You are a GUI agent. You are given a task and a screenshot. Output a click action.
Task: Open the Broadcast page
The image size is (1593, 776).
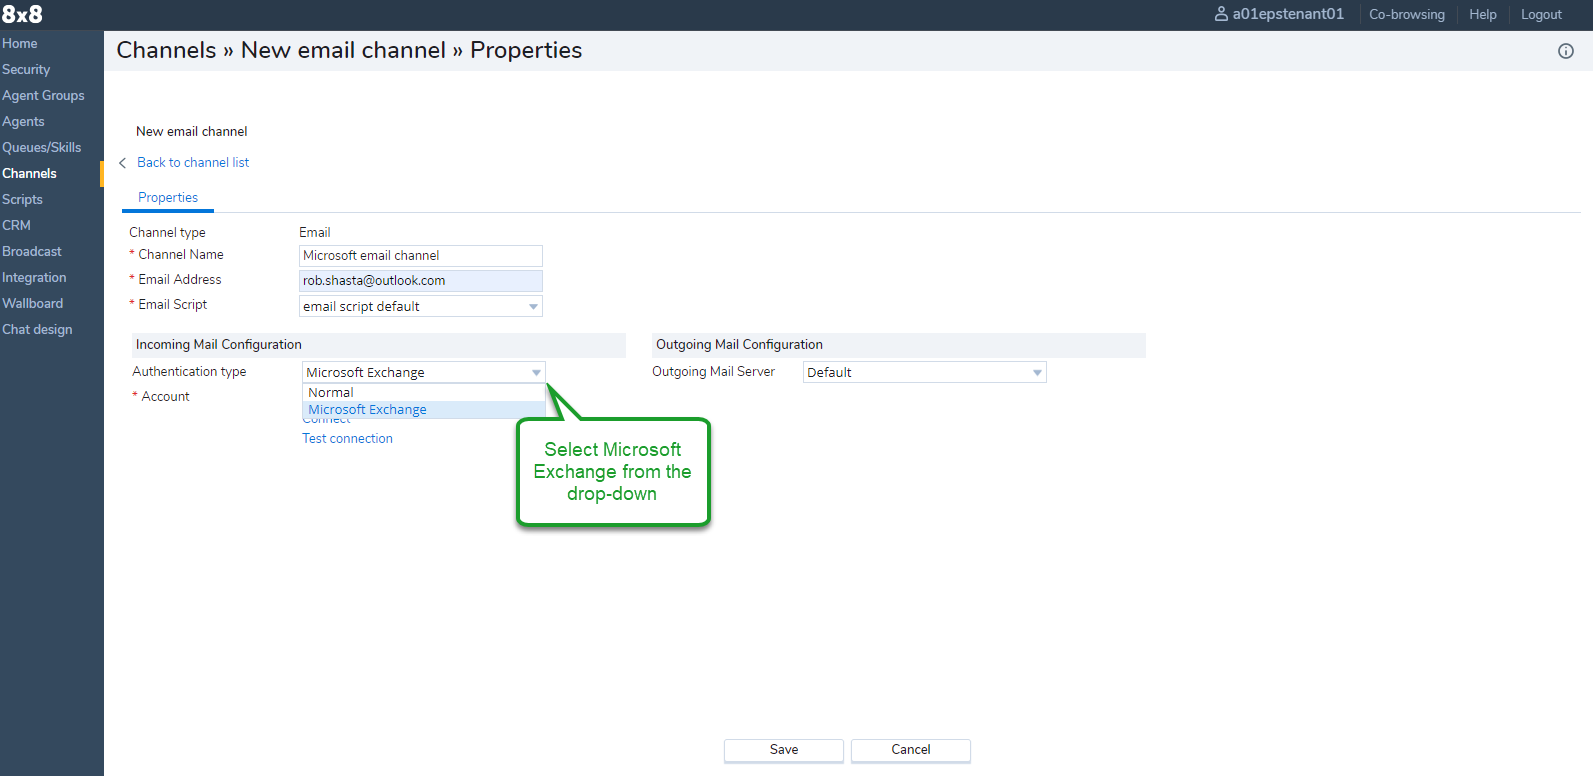click(x=32, y=252)
